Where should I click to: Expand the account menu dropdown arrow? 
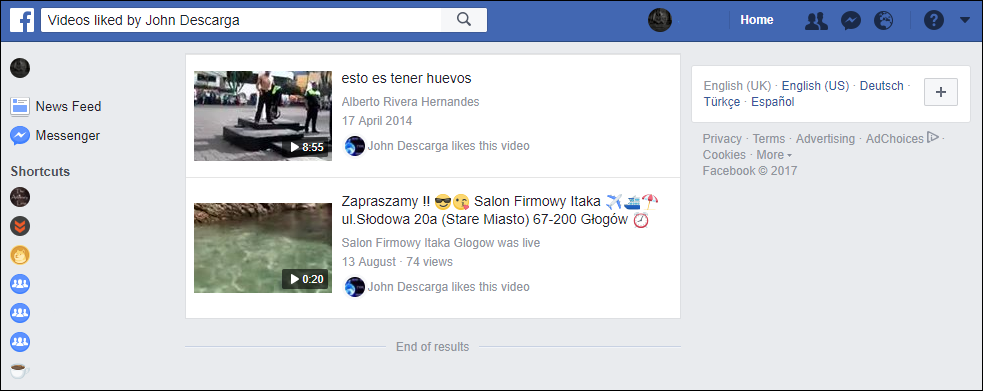click(x=964, y=21)
